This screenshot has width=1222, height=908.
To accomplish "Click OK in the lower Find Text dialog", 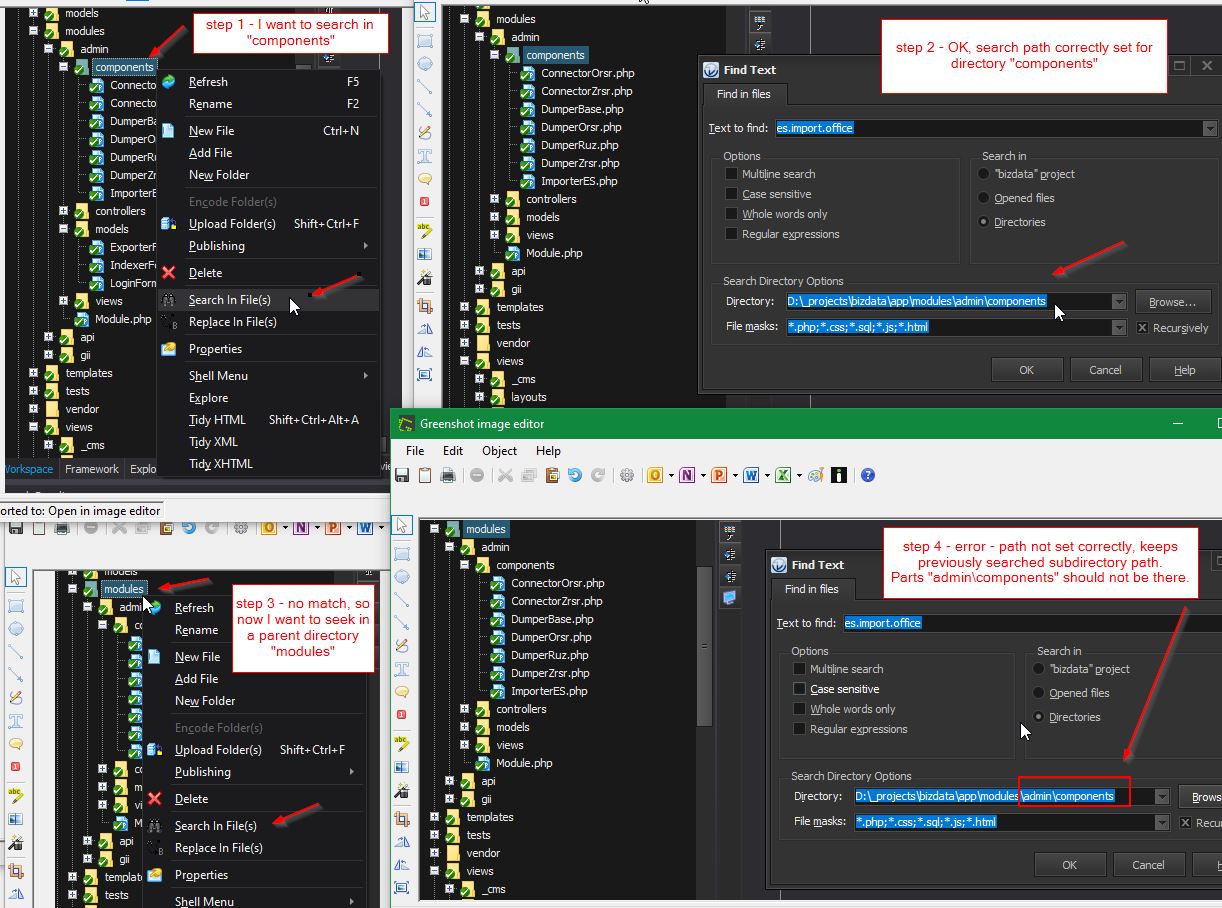I will click(1069, 865).
